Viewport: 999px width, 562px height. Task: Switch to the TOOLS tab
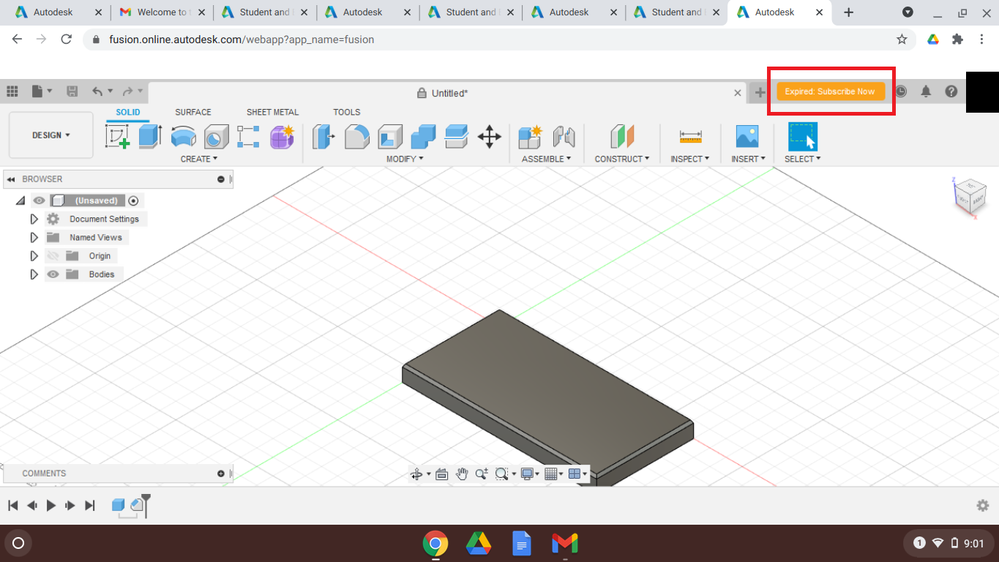[347, 112]
